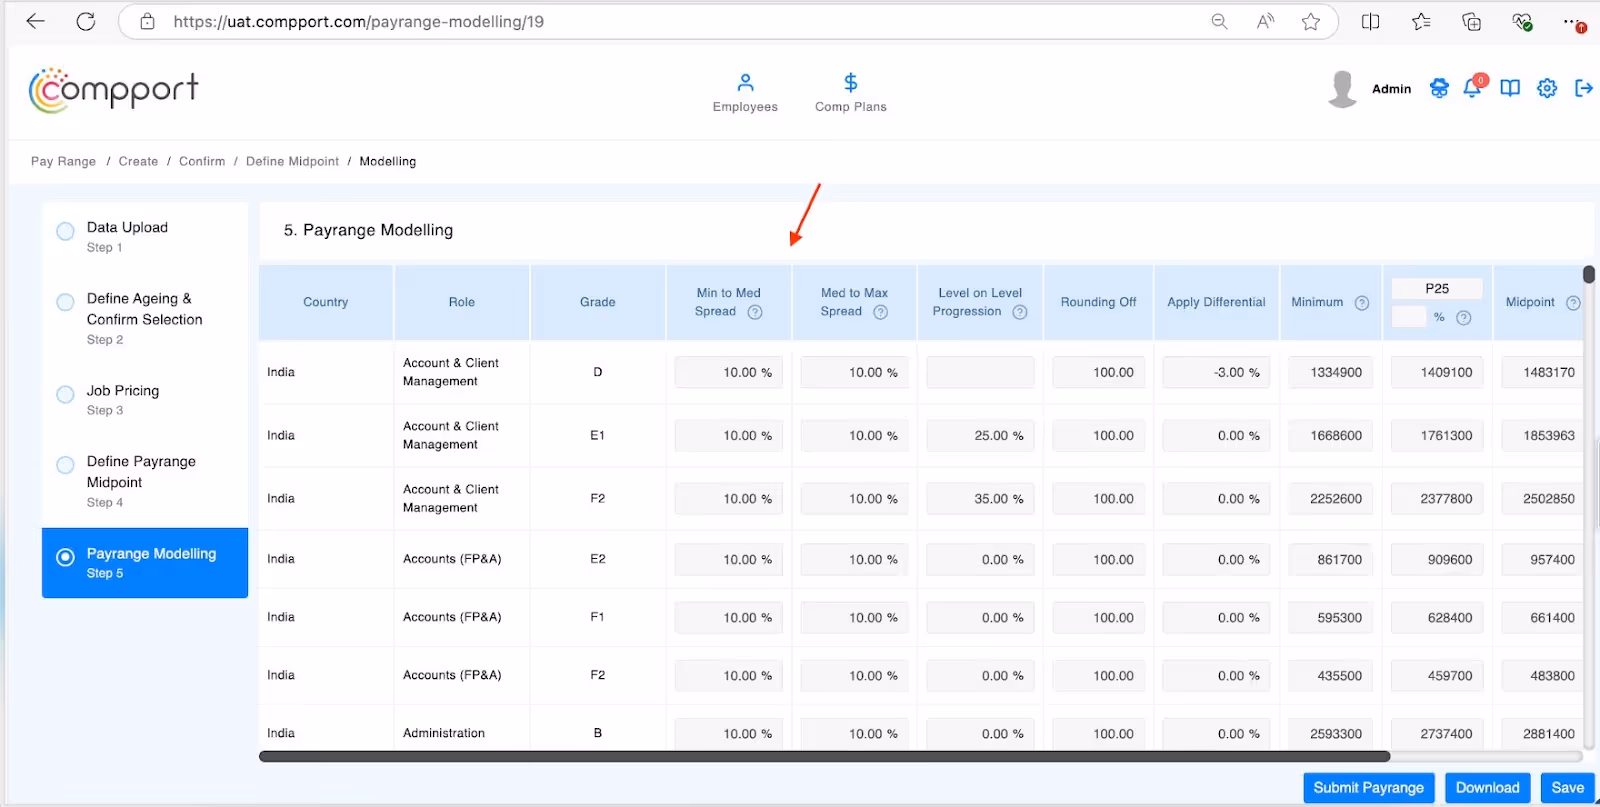Click the Save button
Image resolution: width=1600 pixels, height=807 pixels.
[x=1567, y=788]
